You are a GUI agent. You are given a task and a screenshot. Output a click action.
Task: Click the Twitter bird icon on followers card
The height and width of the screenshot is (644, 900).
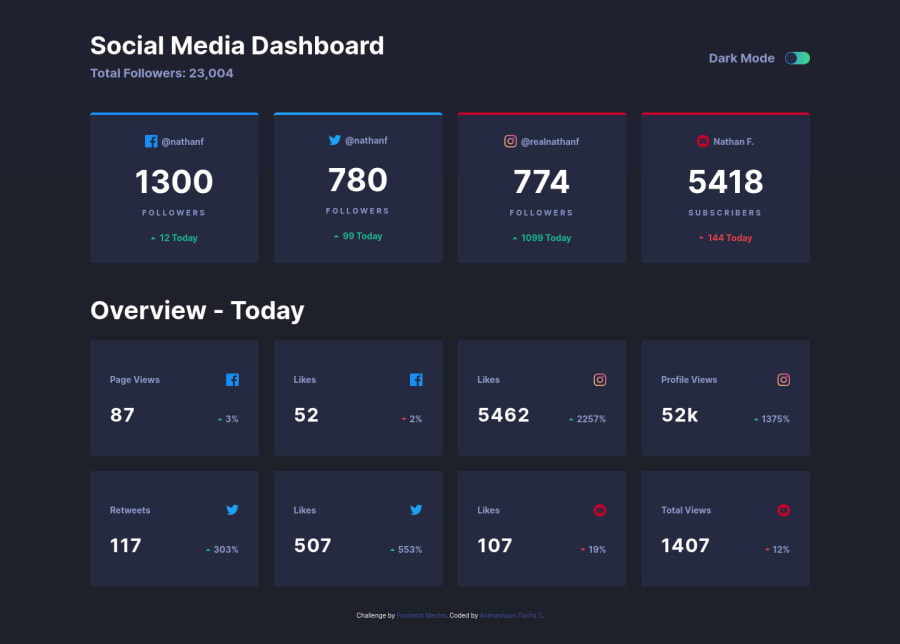tap(335, 141)
